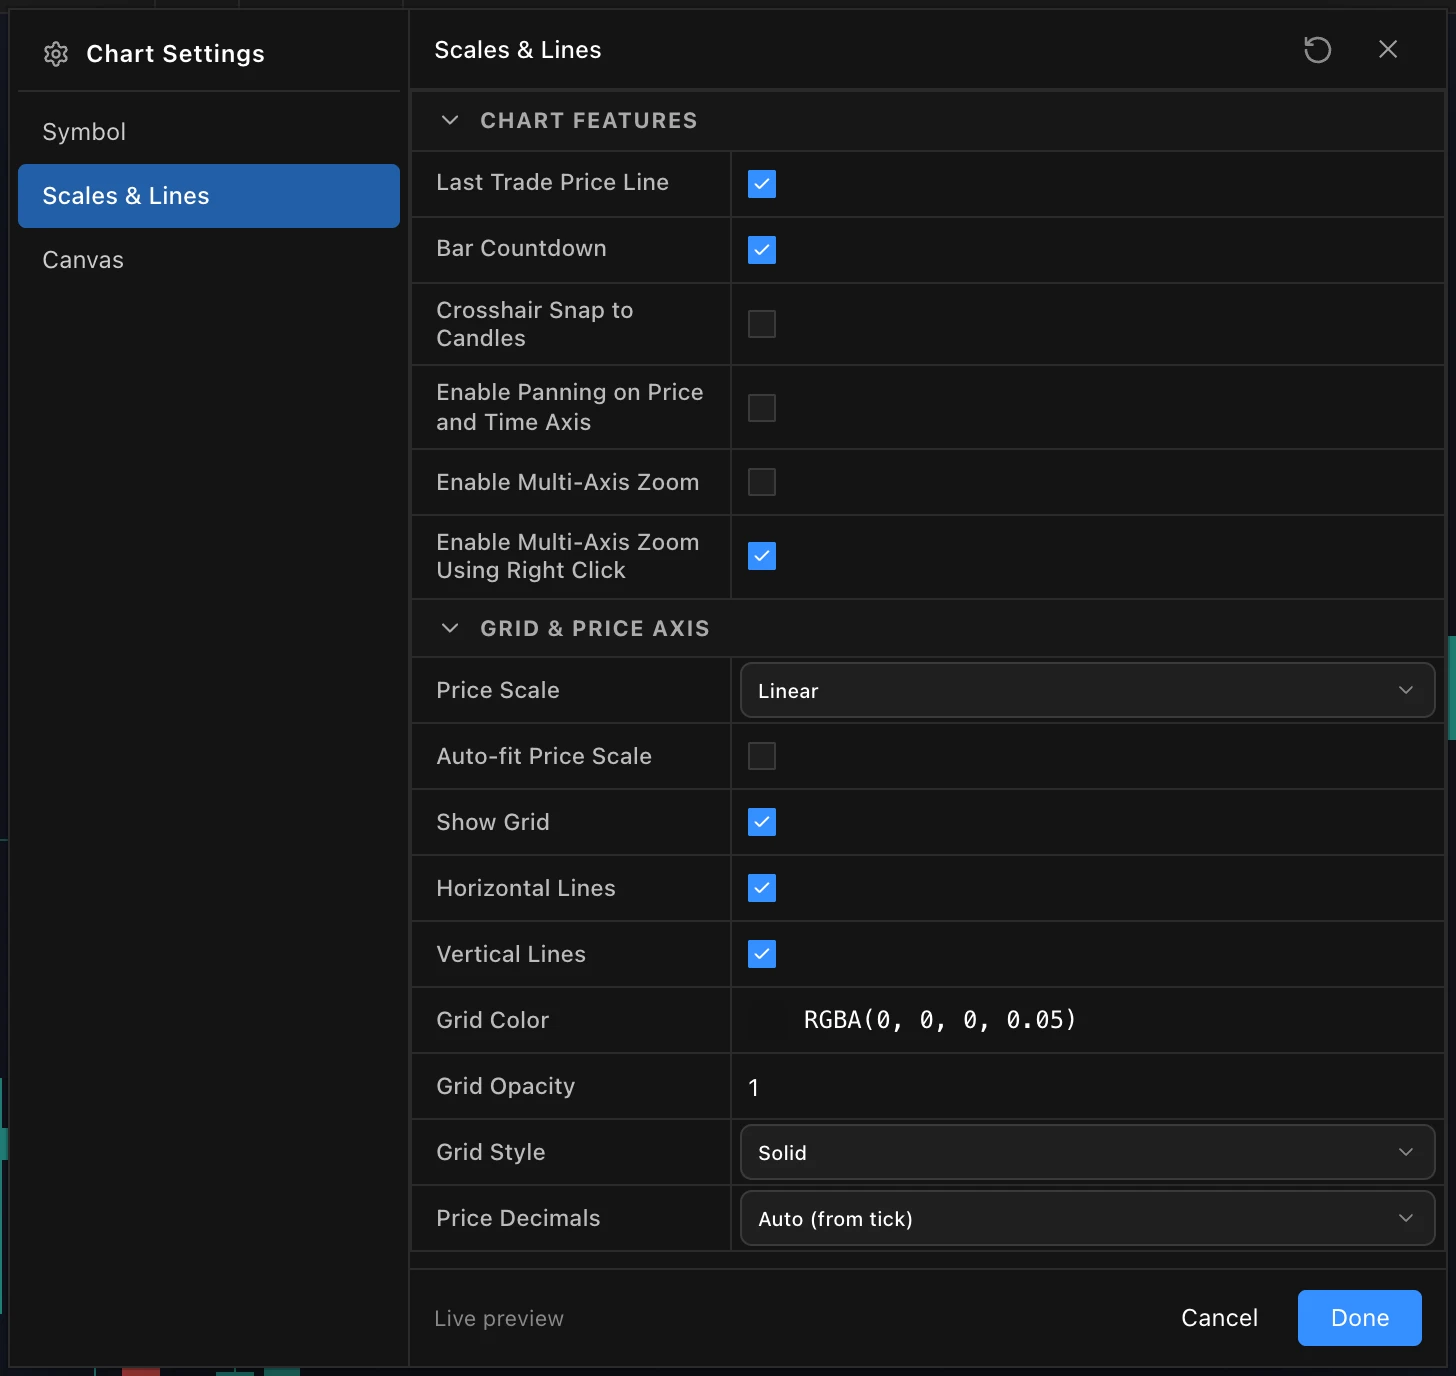Close the Chart Settings dialog
The image size is (1456, 1376).
pyautogui.click(x=1388, y=49)
